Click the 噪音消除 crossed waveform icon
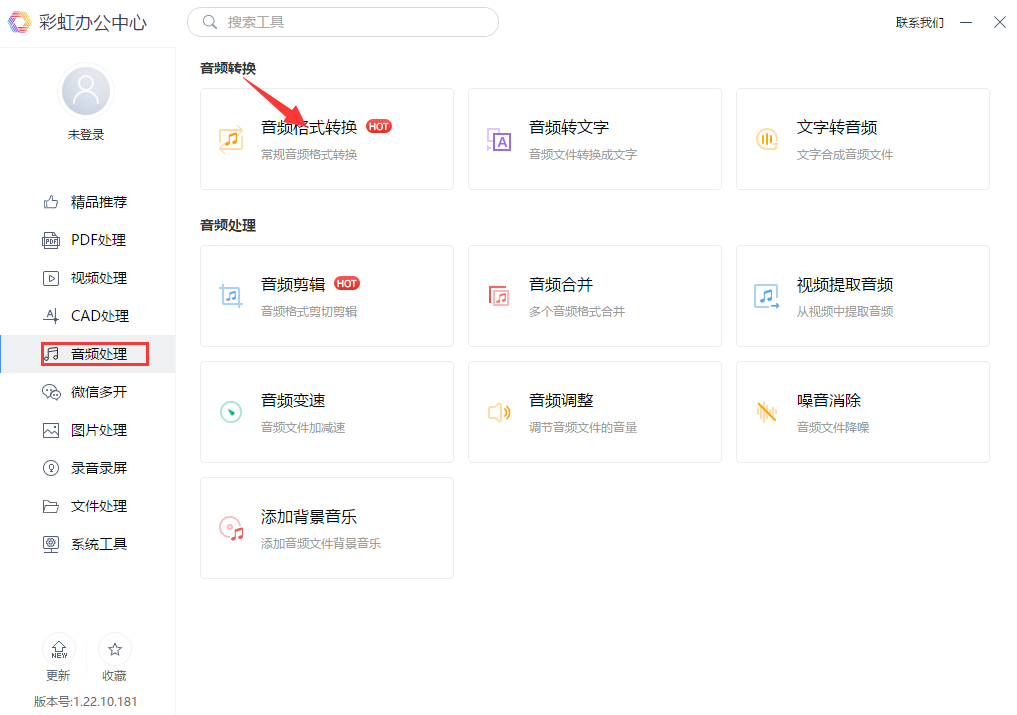The image size is (1017, 715). point(767,411)
